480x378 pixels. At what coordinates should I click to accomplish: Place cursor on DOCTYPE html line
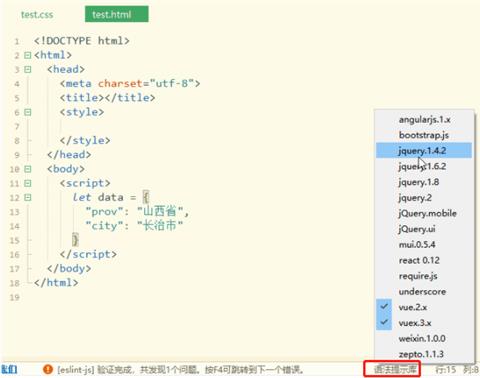82,41
